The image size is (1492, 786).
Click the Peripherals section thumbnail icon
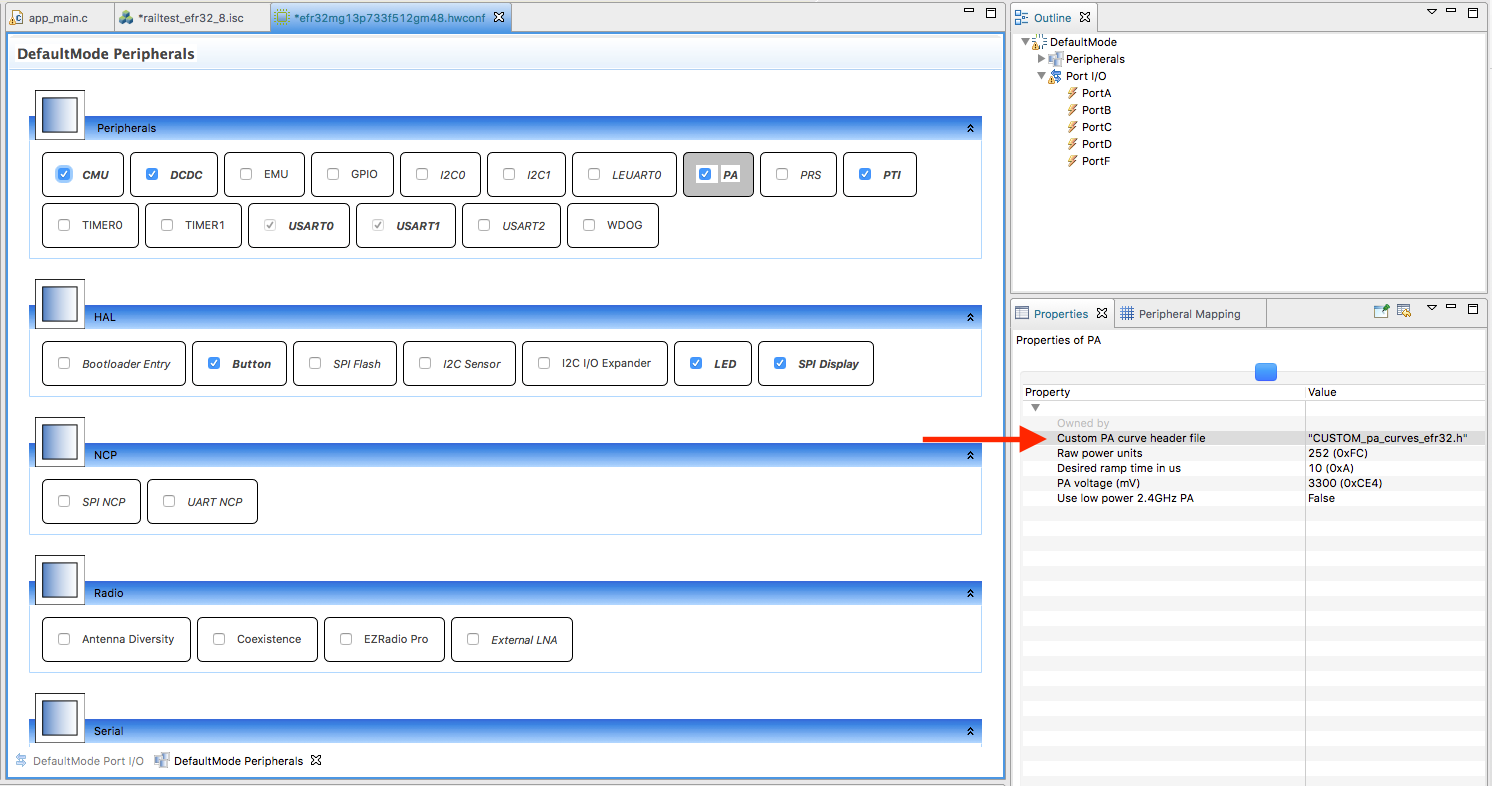(x=60, y=115)
